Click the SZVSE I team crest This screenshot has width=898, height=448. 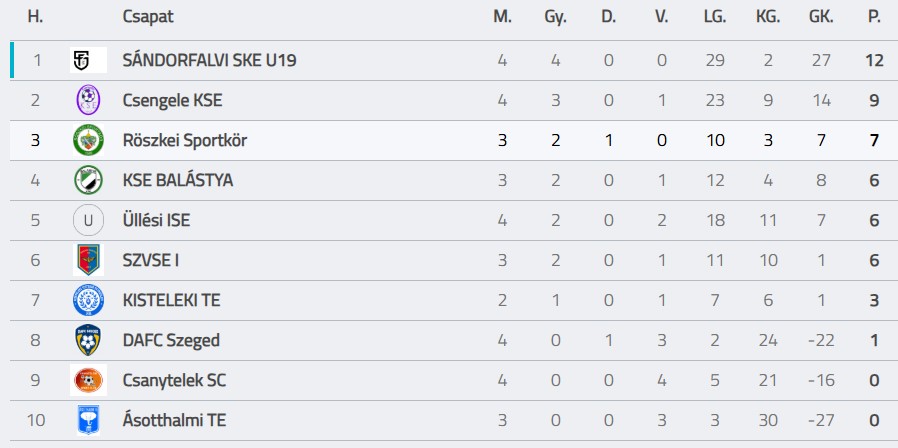(88, 260)
